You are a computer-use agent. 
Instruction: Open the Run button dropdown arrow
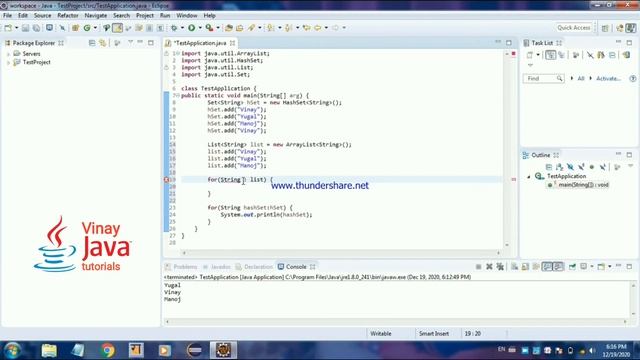pyautogui.click(x=200, y=28)
